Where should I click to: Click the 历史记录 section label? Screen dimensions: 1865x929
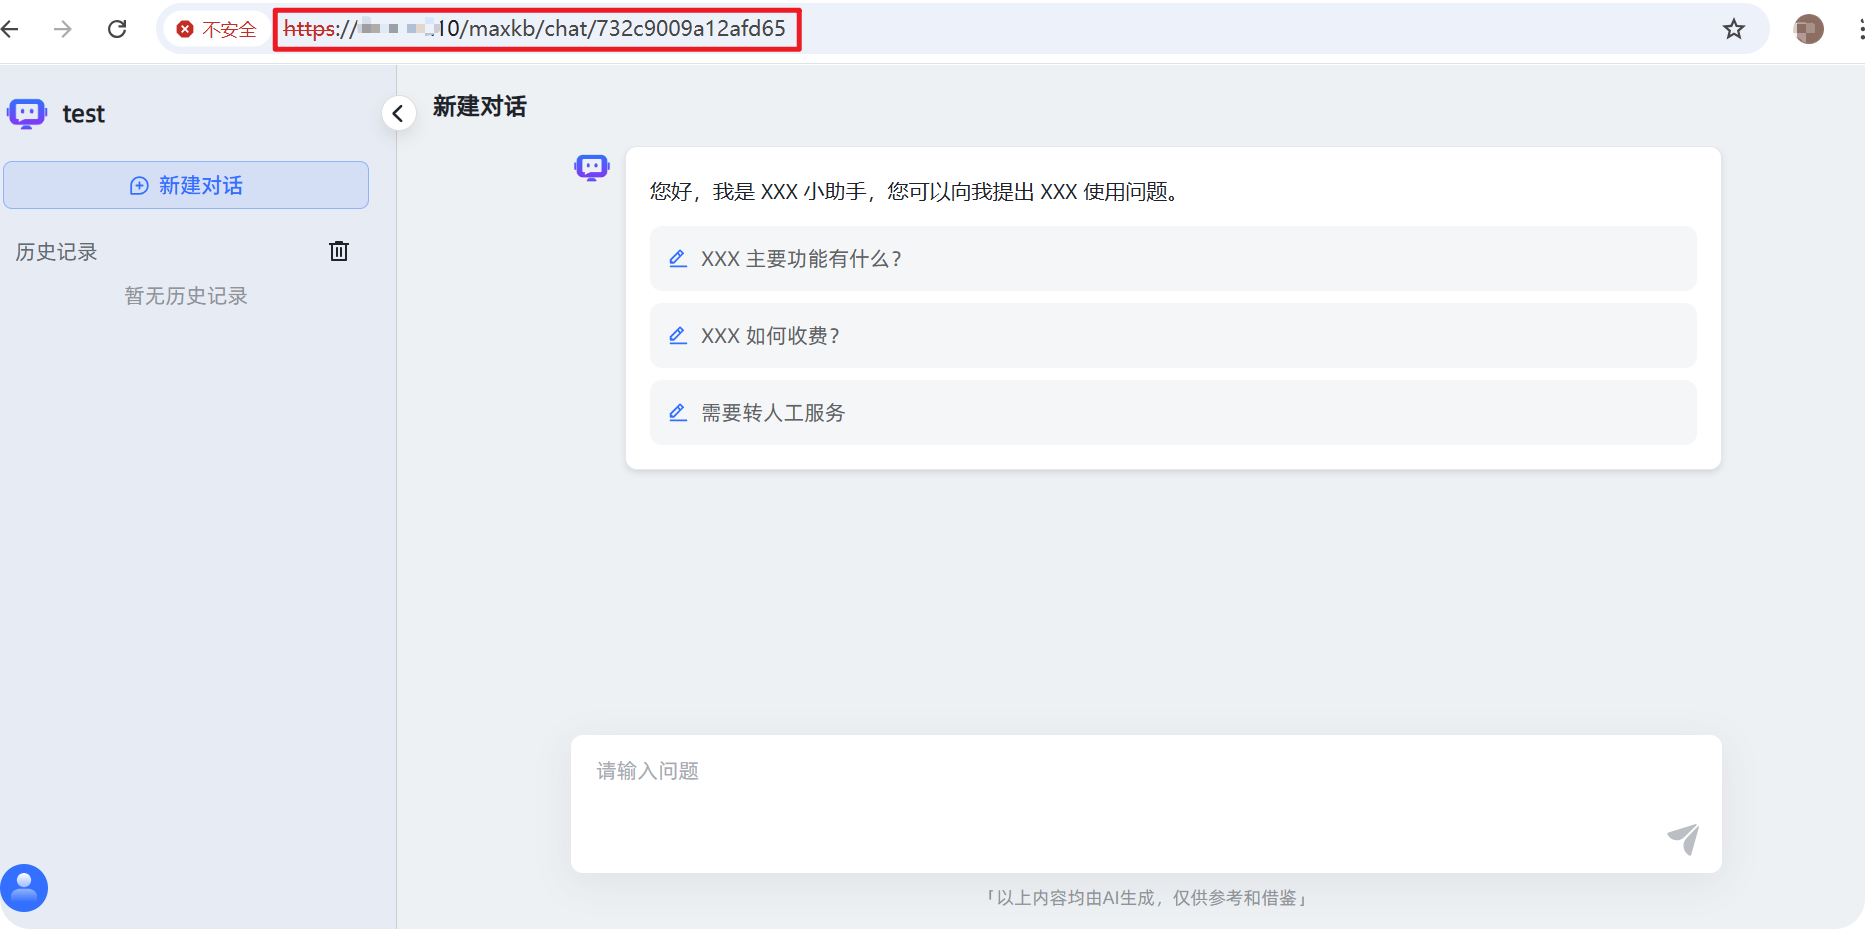[56, 252]
